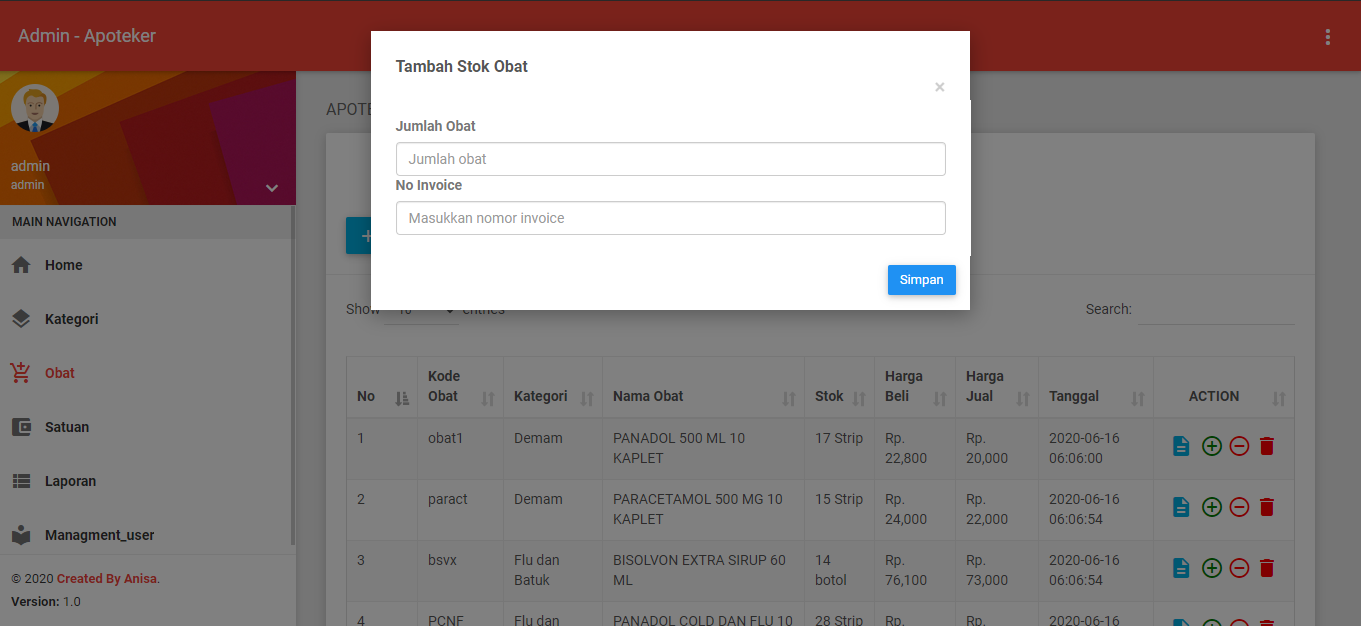
Task: Click the Laporan list icon
Action: (21, 481)
